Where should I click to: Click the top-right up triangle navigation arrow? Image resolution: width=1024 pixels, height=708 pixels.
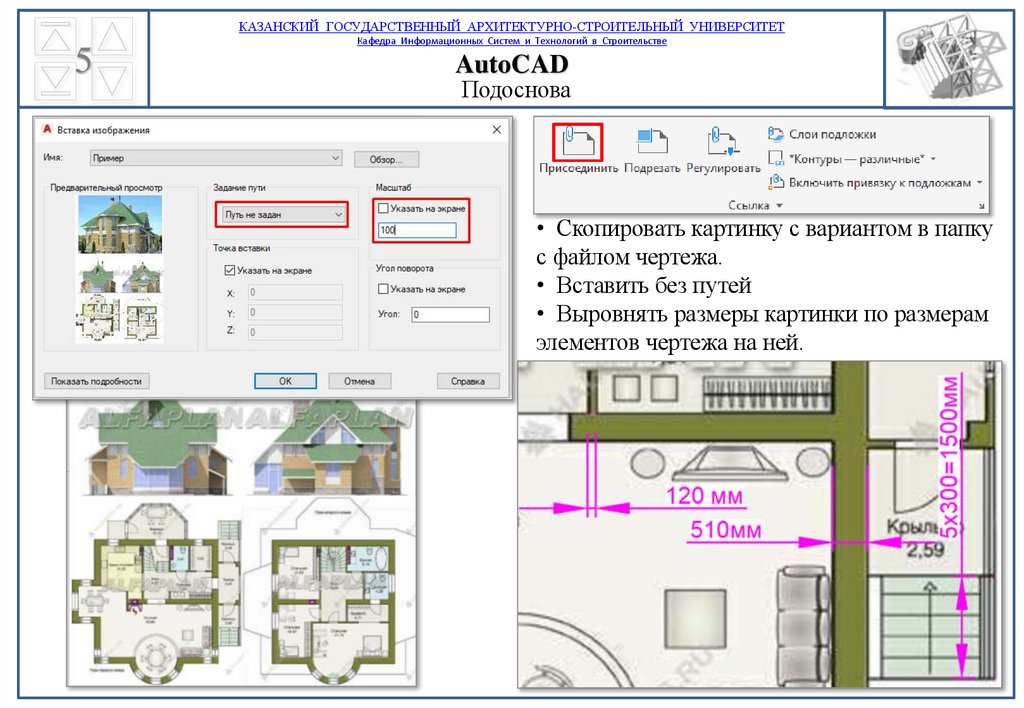(112, 37)
